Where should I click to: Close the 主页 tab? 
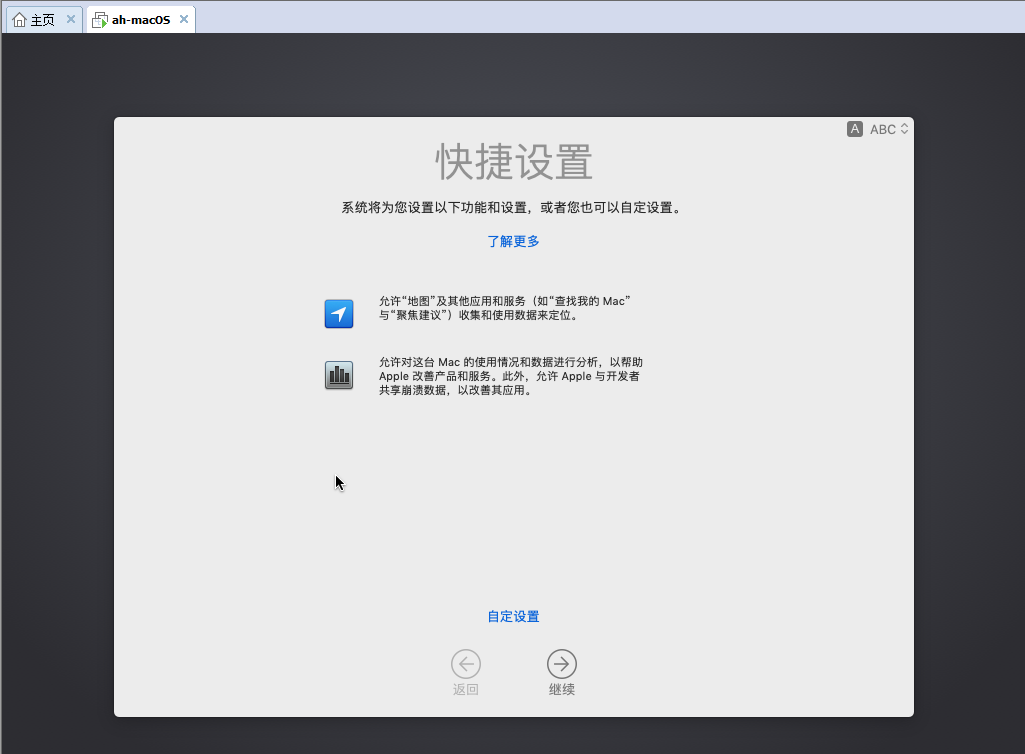71,19
